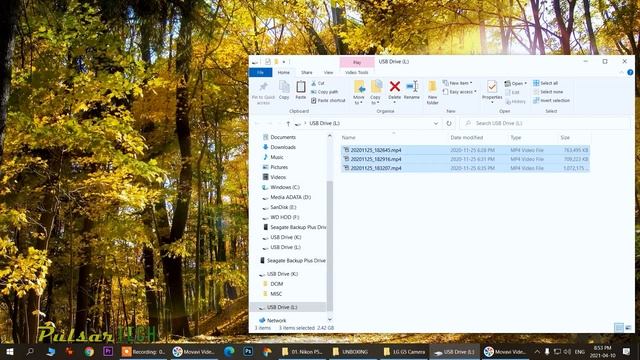Image resolution: width=640 pixels, height=360 pixels.
Task: Open the Video Tools tab
Action: (x=357, y=73)
